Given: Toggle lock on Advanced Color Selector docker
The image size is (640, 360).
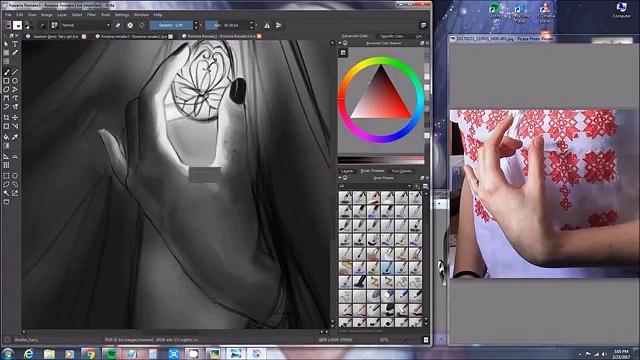Looking at the screenshot, I should [345, 43].
